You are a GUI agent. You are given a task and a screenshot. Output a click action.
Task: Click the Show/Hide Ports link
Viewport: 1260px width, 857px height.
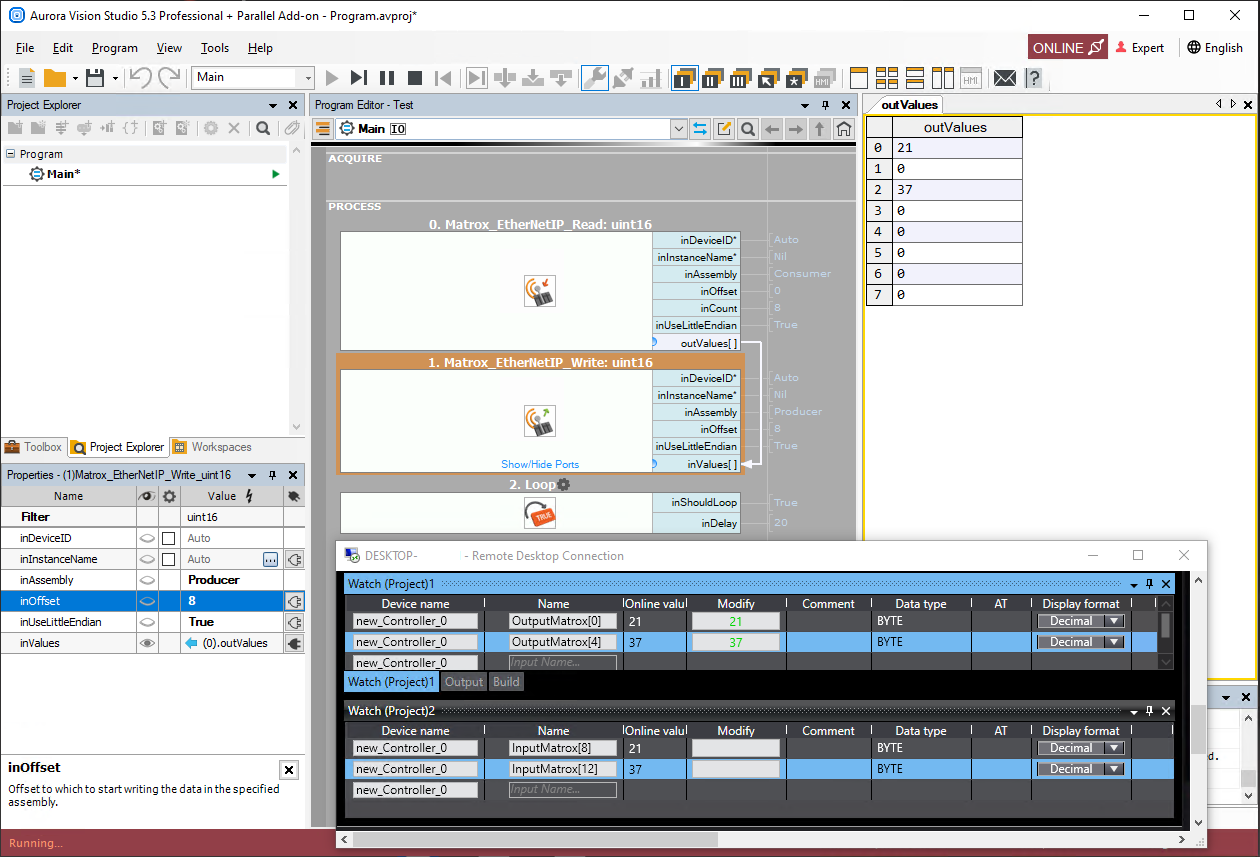tap(540, 464)
